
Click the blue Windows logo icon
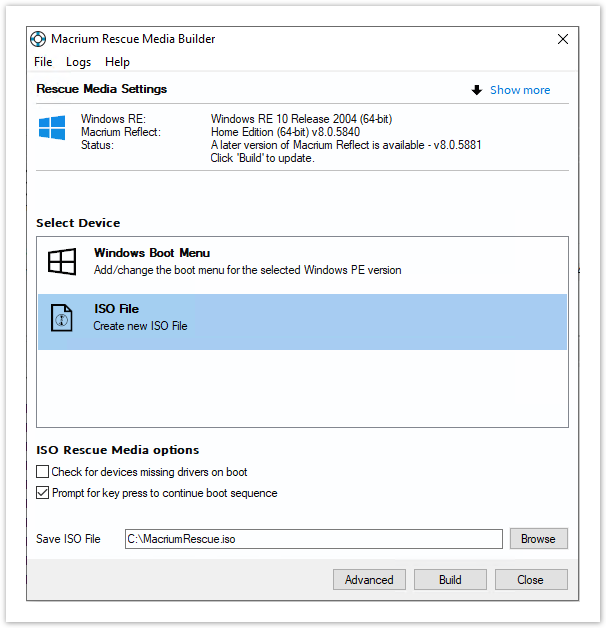52,127
